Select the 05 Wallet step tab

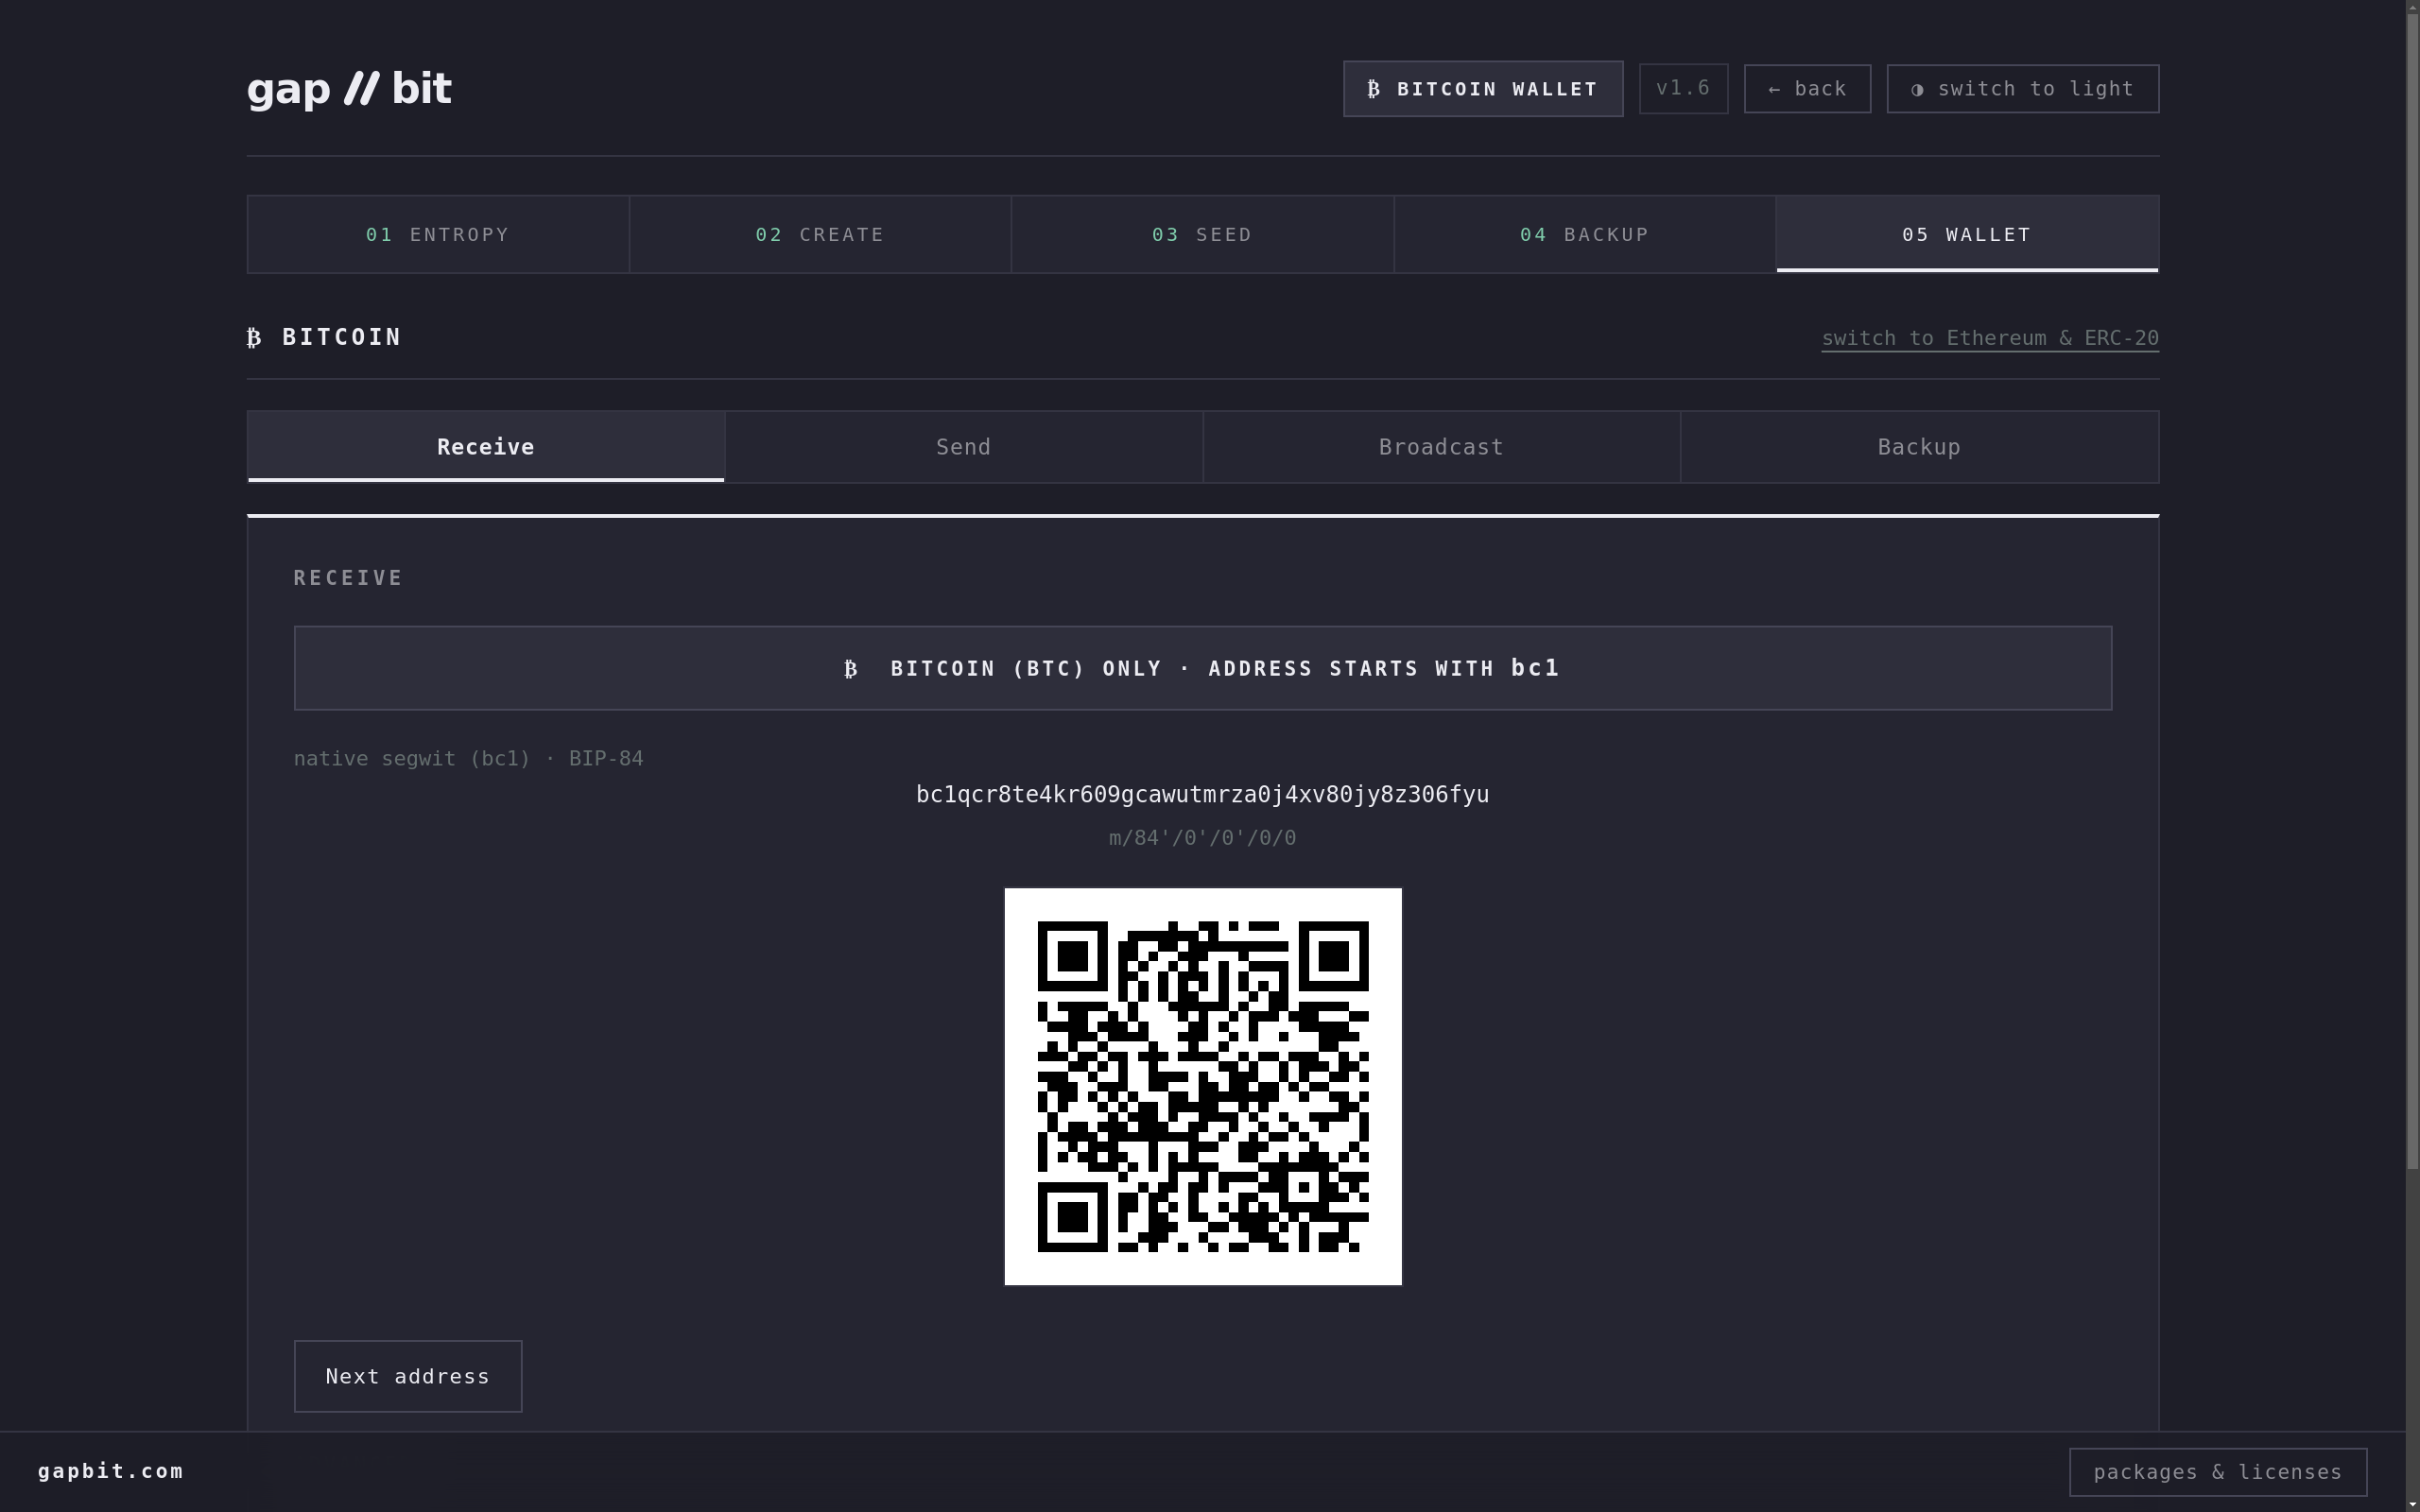point(1967,234)
